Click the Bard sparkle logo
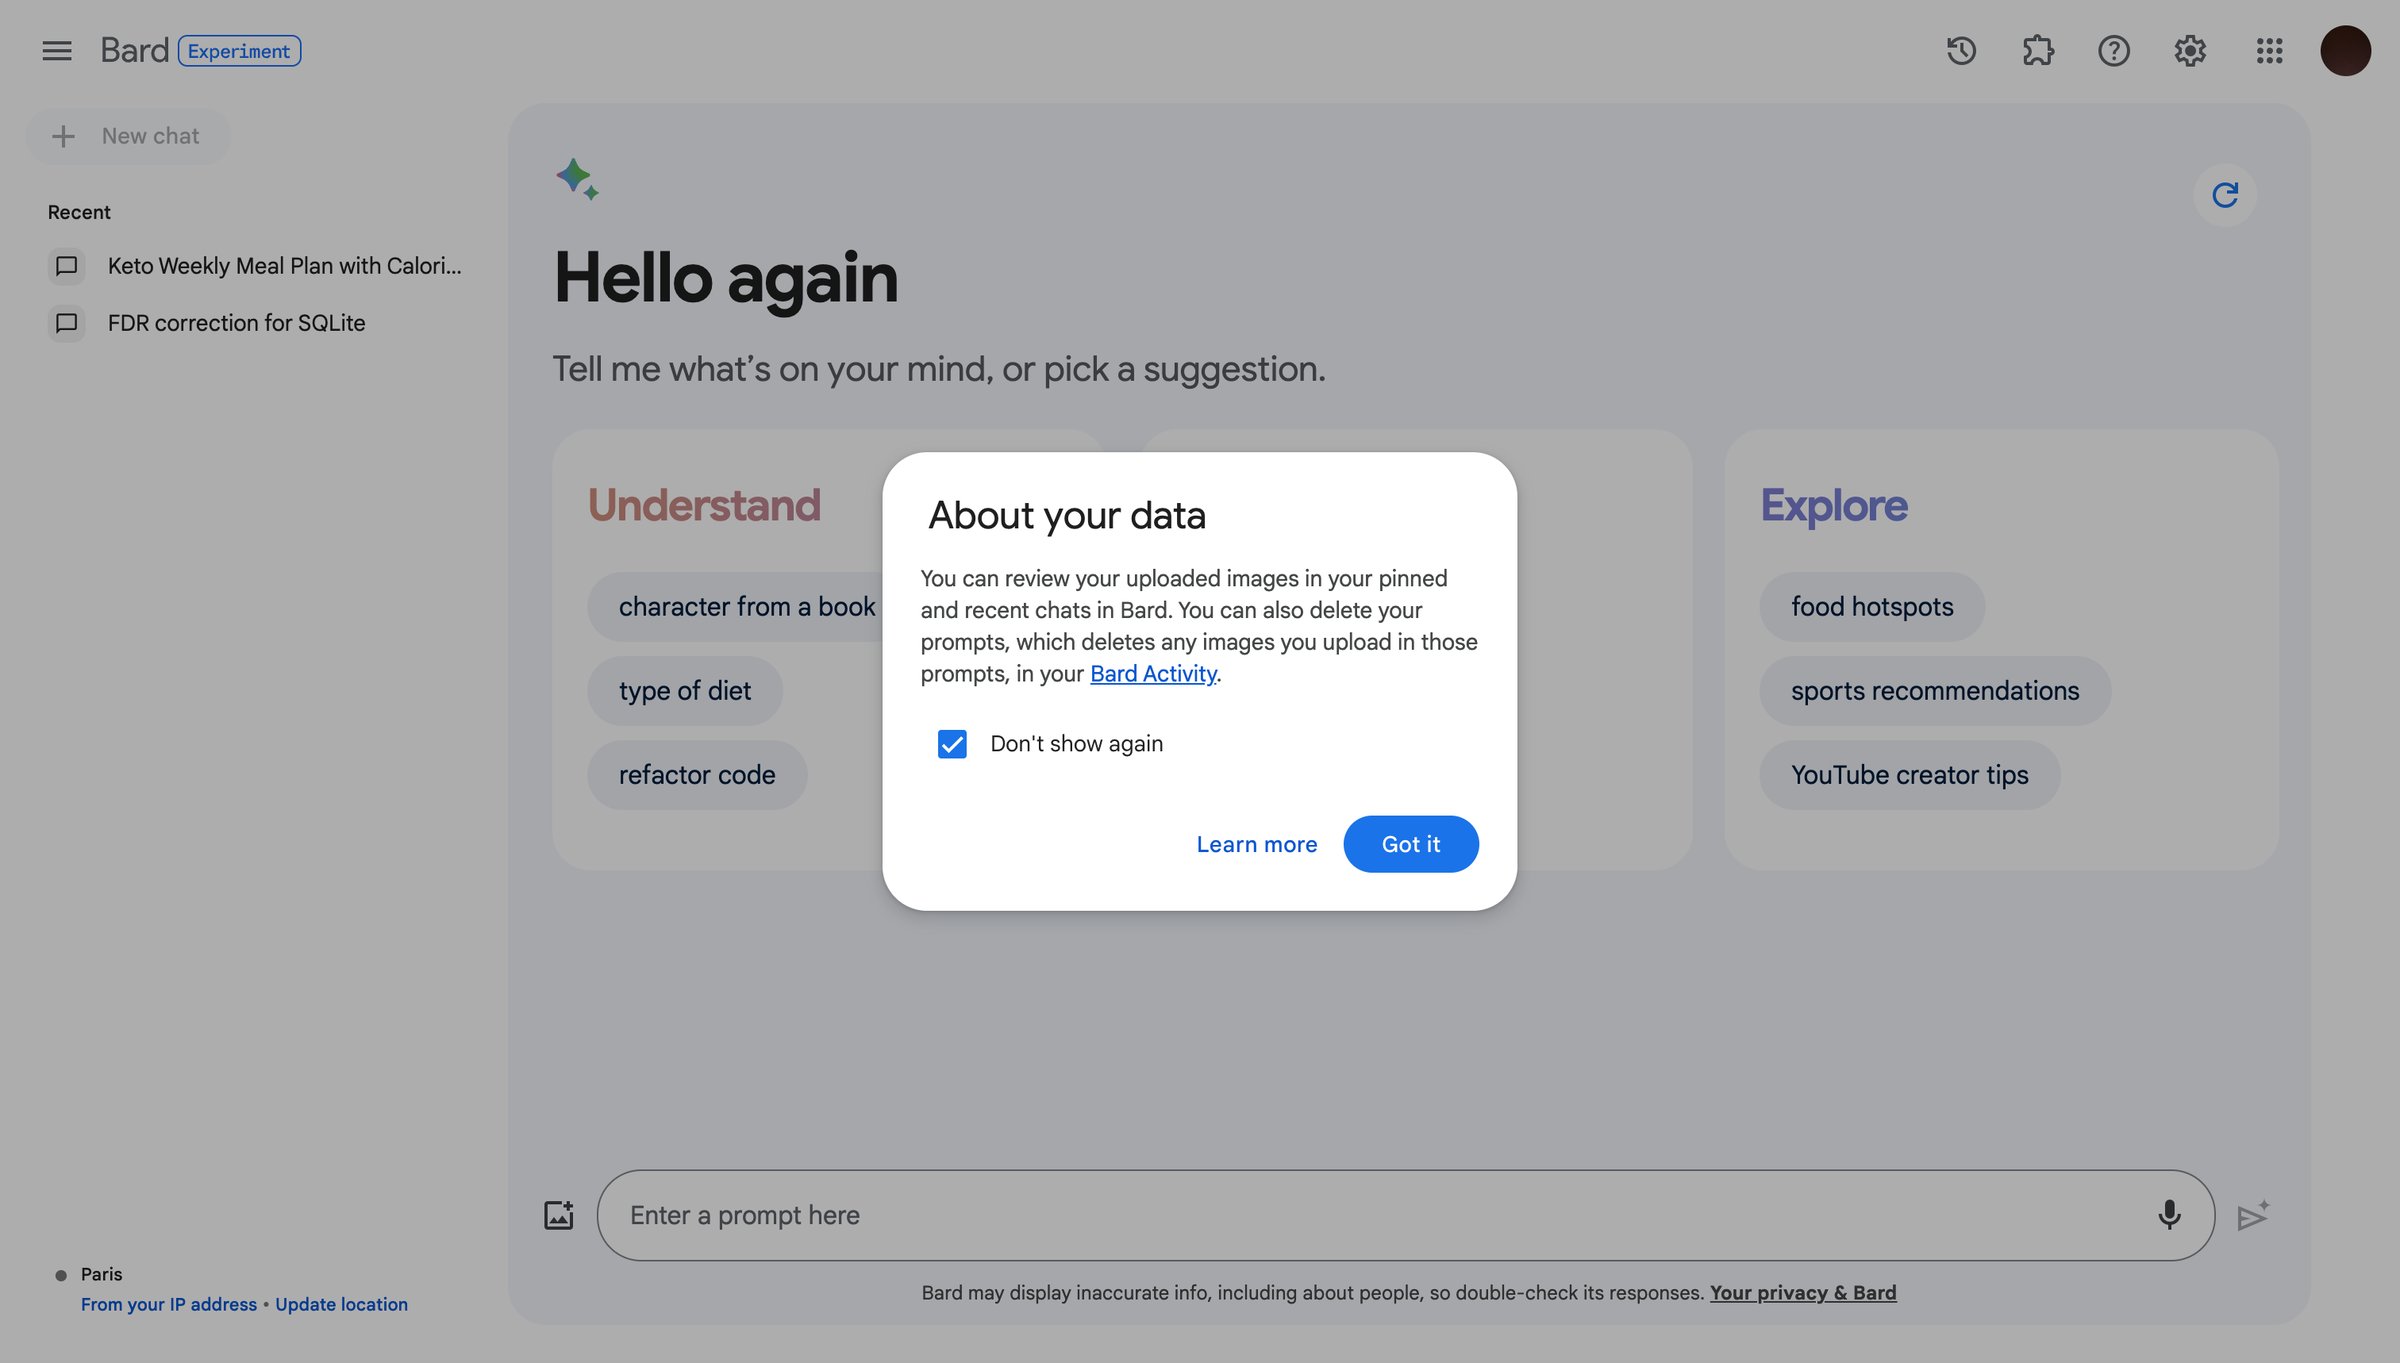The width and height of the screenshot is (2400, 1363). 577,179
